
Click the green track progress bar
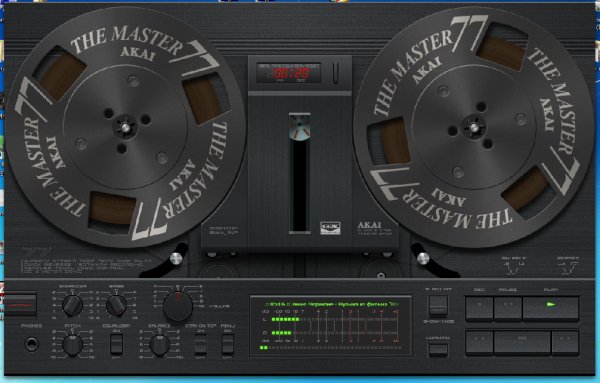331,347
